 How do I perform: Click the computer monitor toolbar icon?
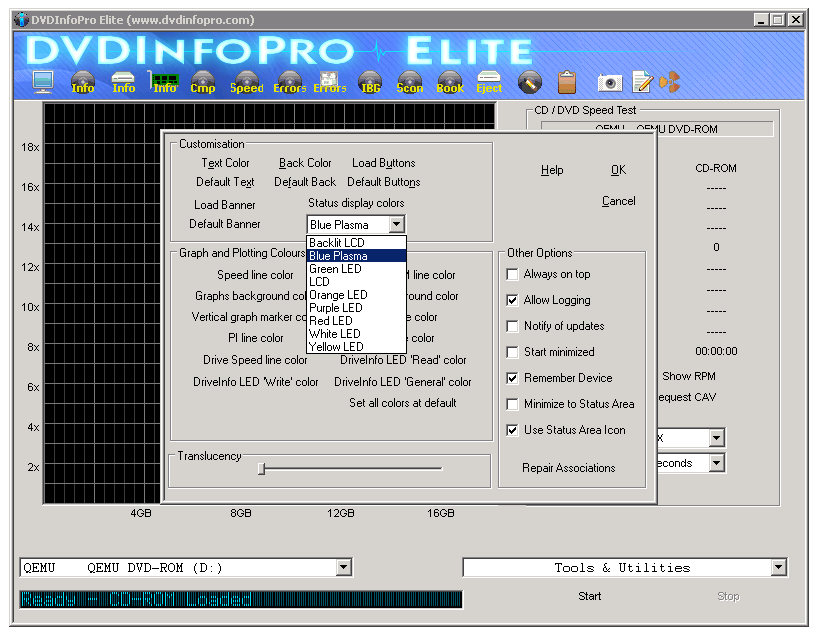[x=42, y=82]
